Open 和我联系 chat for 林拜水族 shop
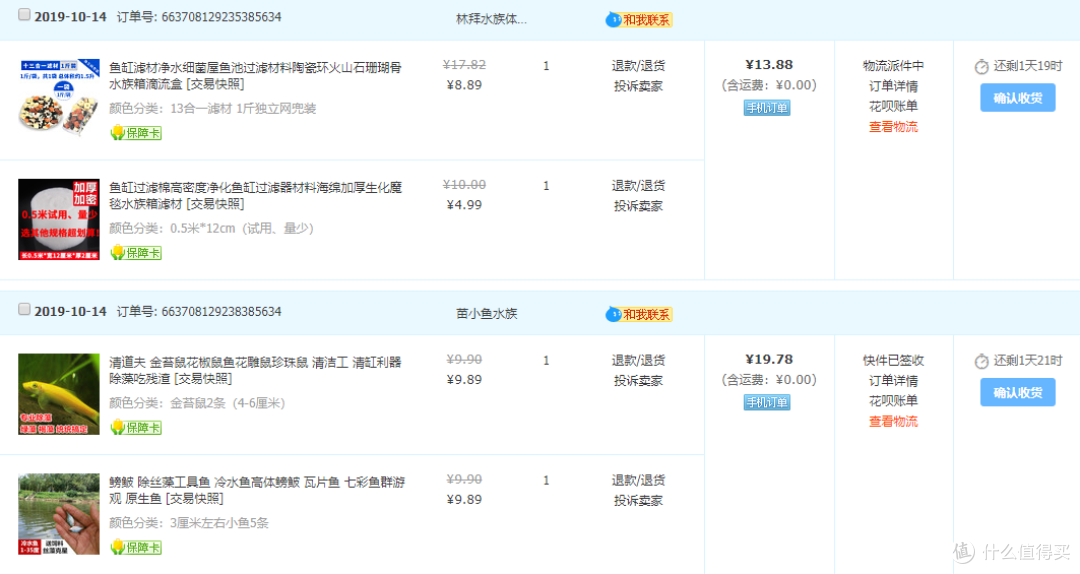 (x=638, y=20)
